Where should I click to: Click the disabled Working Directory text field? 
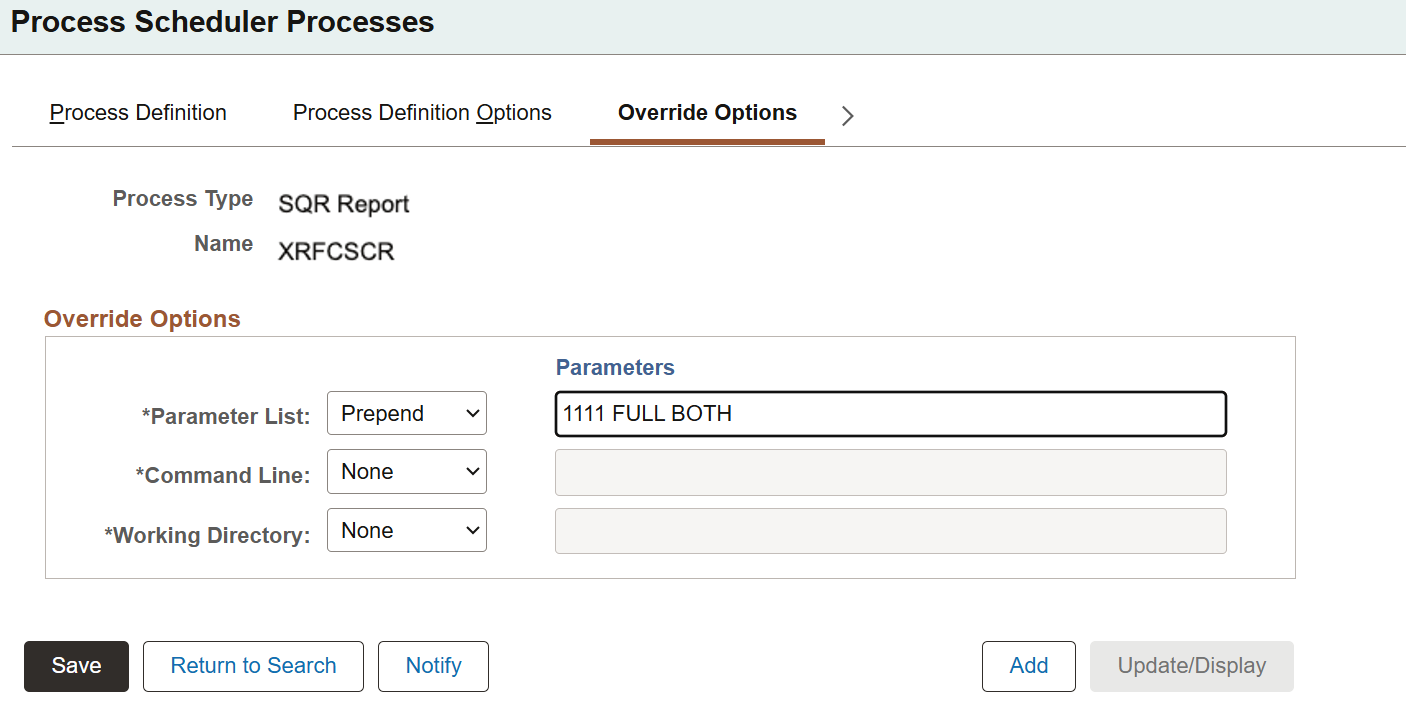pos(890,531)
